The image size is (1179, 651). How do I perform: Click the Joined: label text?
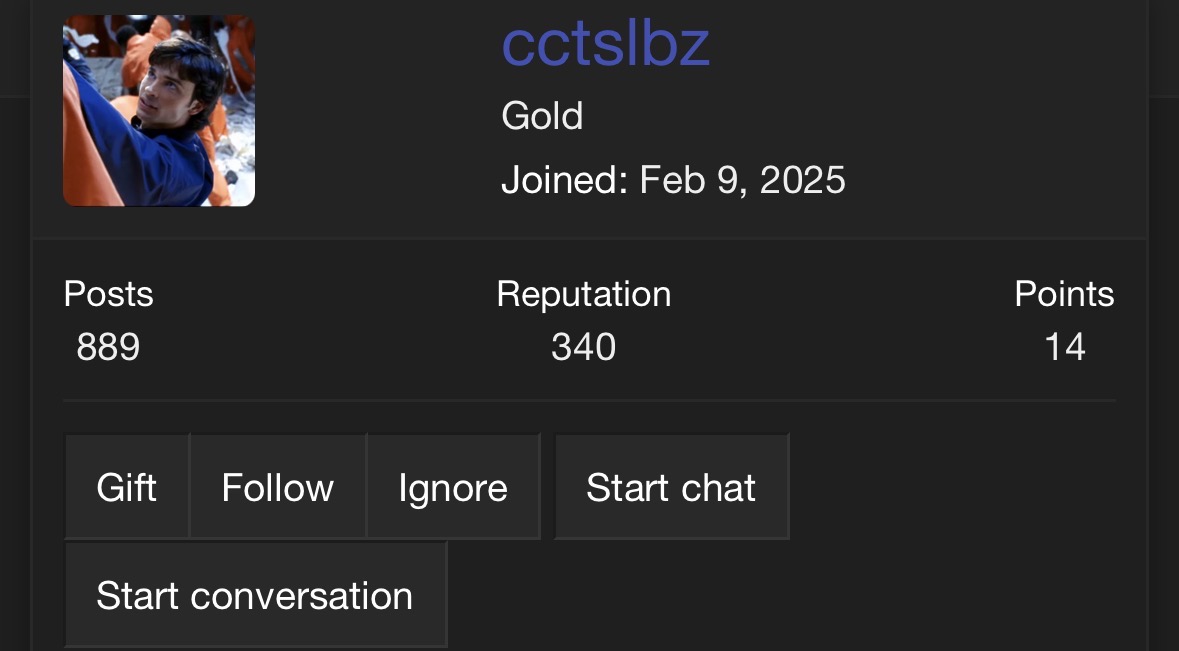tap(565, 180)
